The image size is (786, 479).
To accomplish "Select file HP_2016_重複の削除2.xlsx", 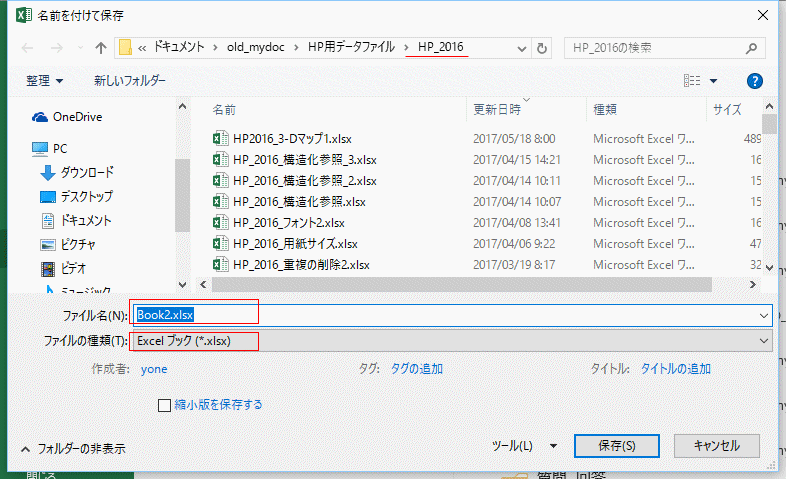I will pyautogui.click(x=302, y=265).
